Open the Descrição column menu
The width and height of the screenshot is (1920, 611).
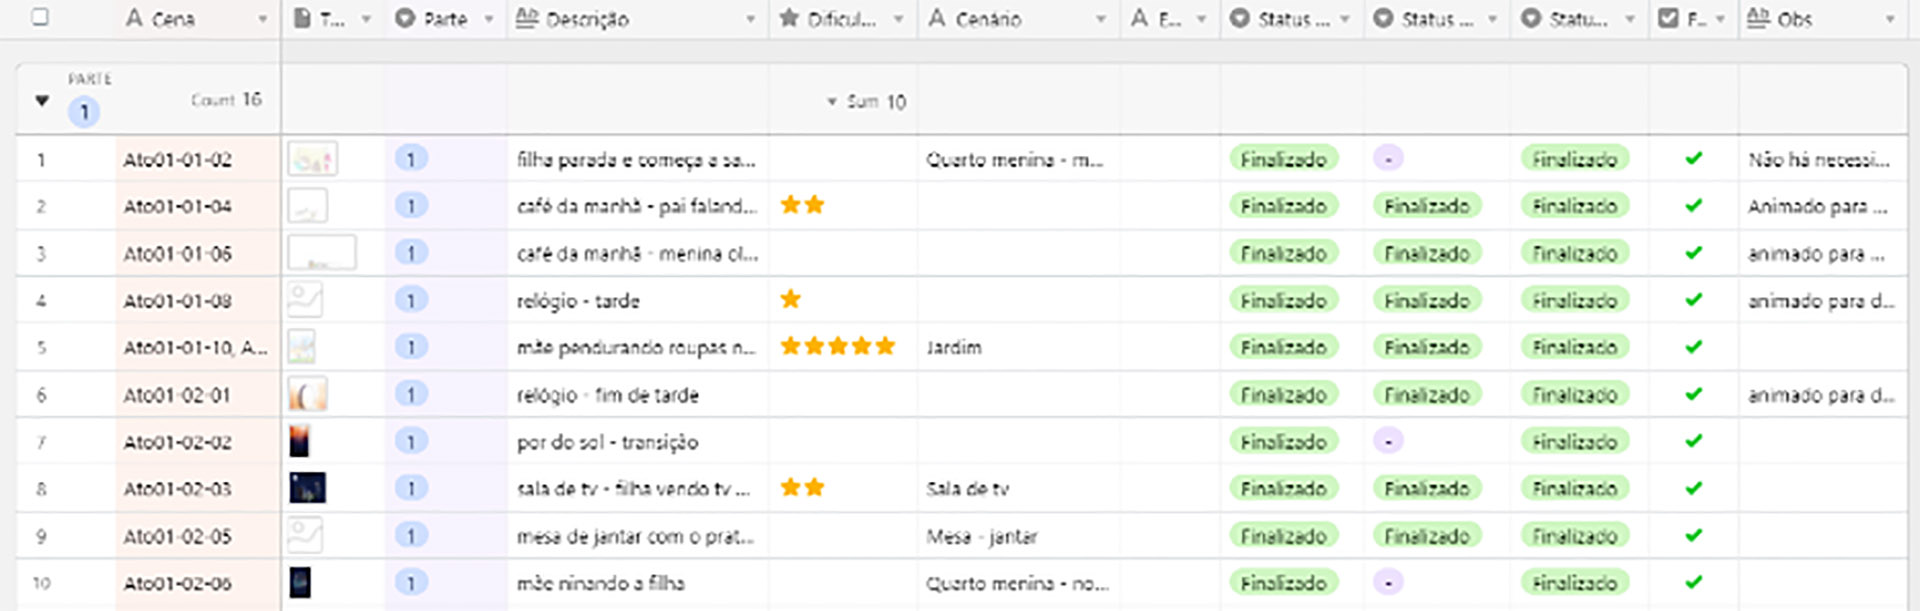point(750,19)
